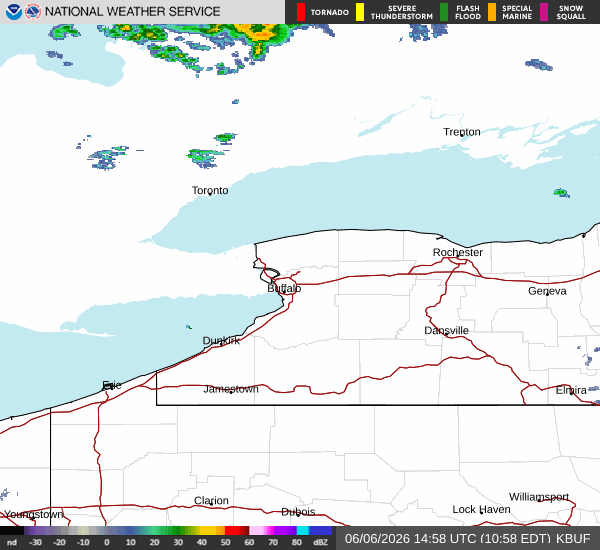This screenshot has height=550, width=600.
Task: Click the yellow-orange storm core at top
Action: pos(262,34)
